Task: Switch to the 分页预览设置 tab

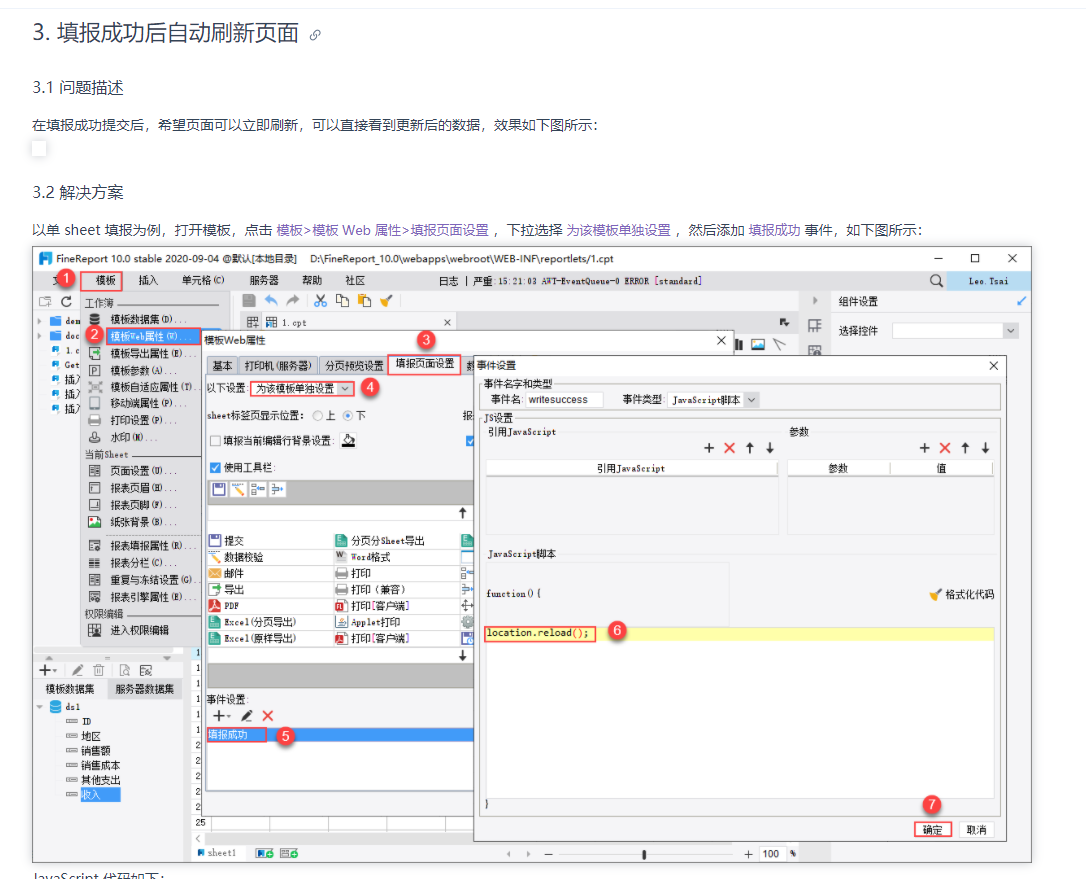Action: (x=354, y=366)
